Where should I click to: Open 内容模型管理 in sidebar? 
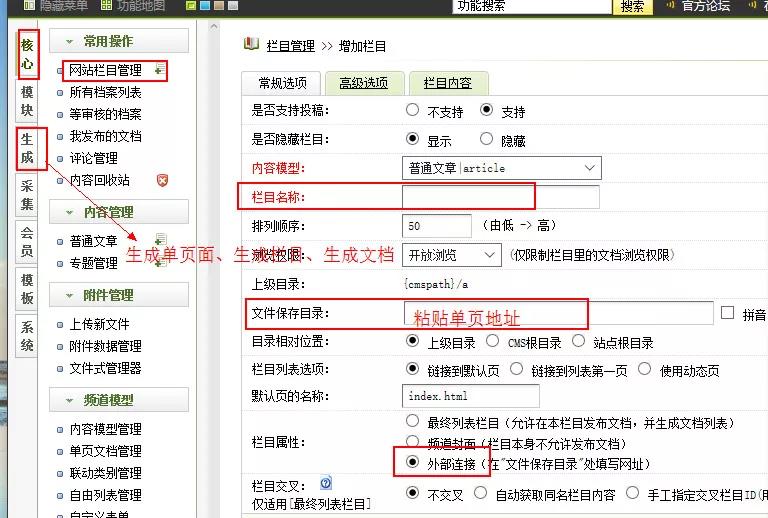105,429
